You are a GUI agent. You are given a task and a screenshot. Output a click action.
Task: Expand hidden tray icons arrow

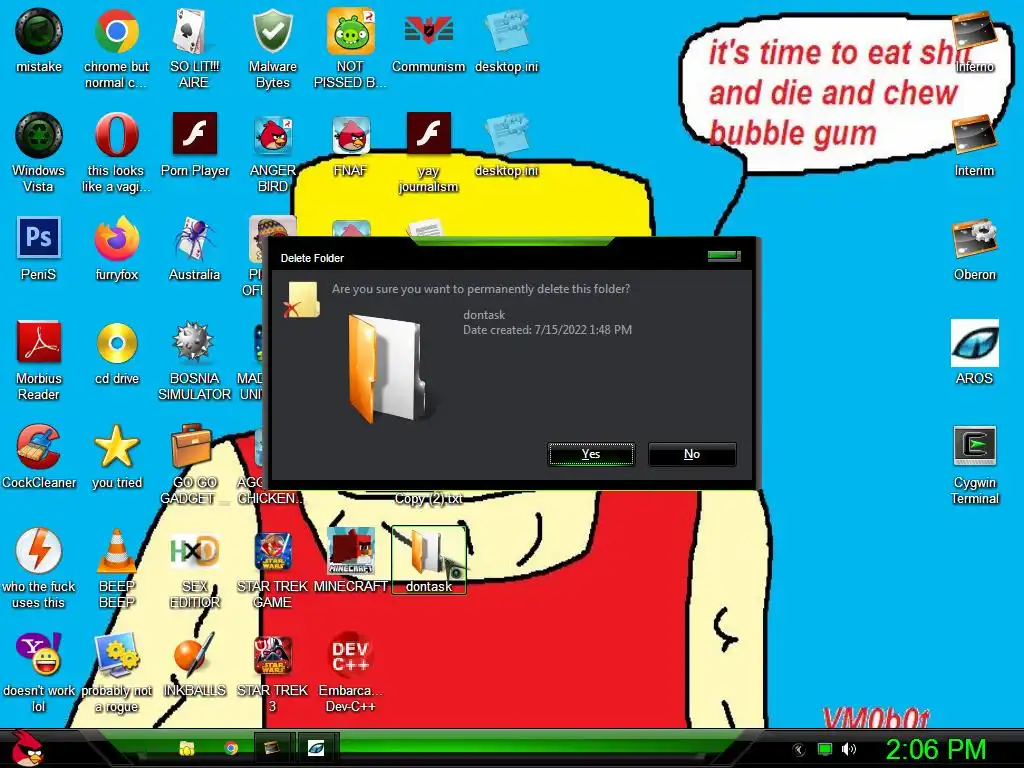pos(799,749)
